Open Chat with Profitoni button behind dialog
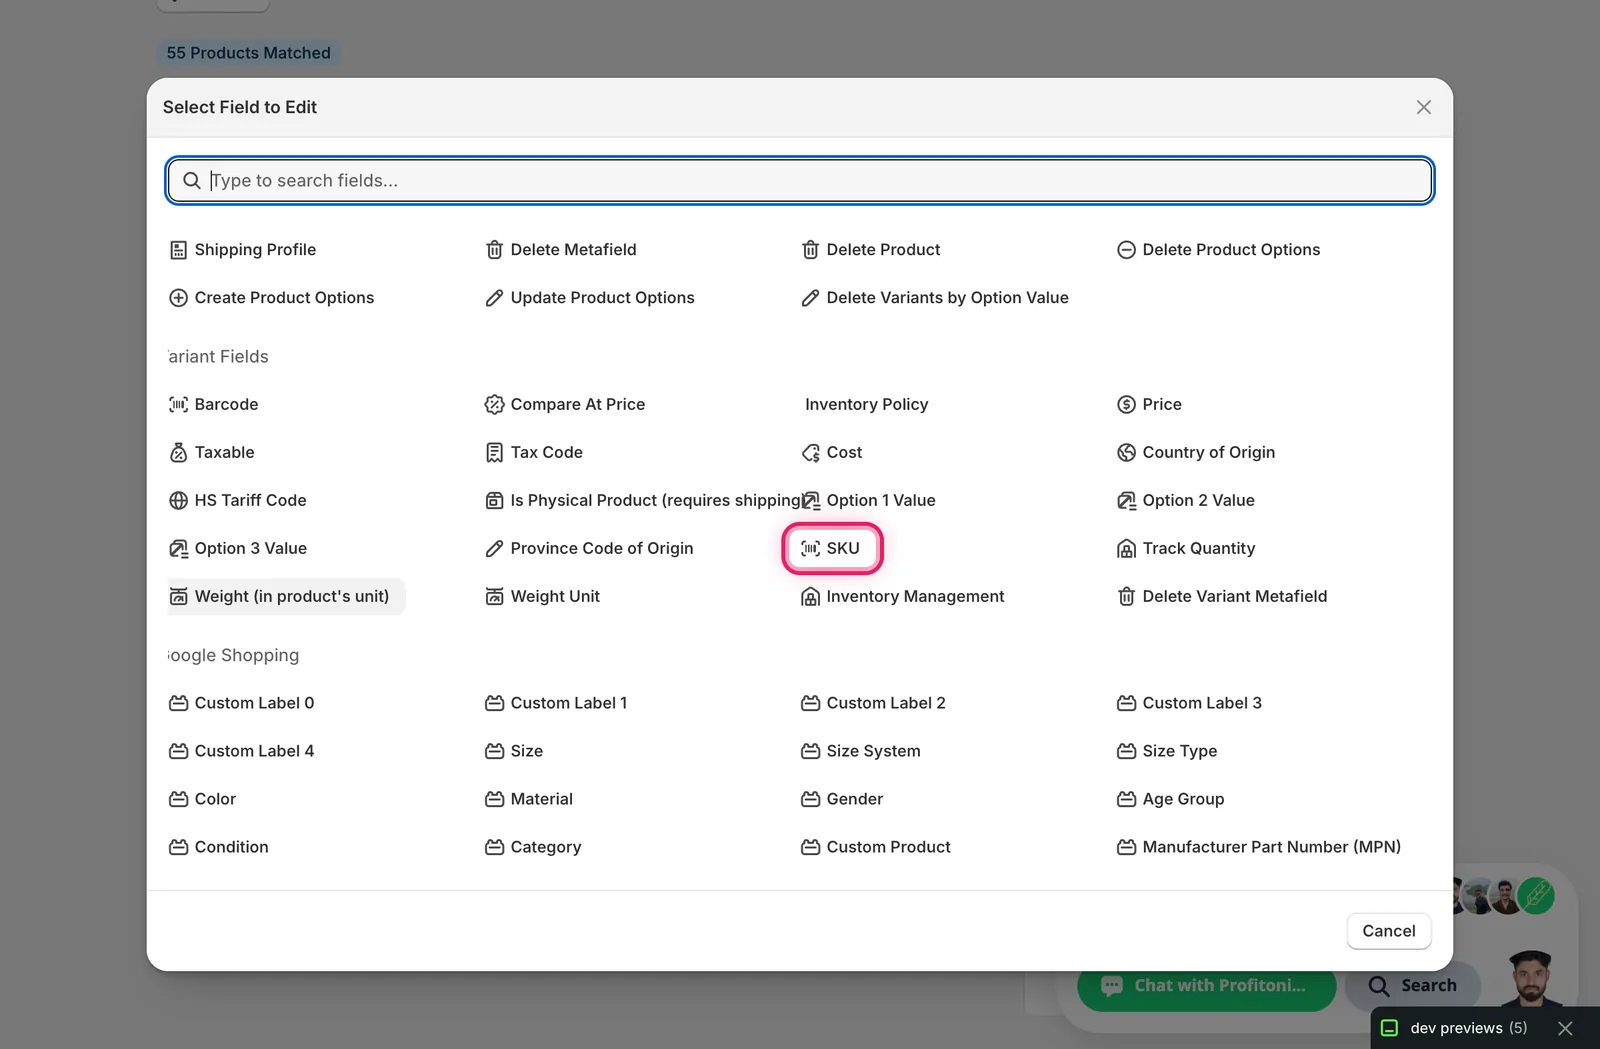This screenshot has width=1600, height=1049. [1206, 986]
